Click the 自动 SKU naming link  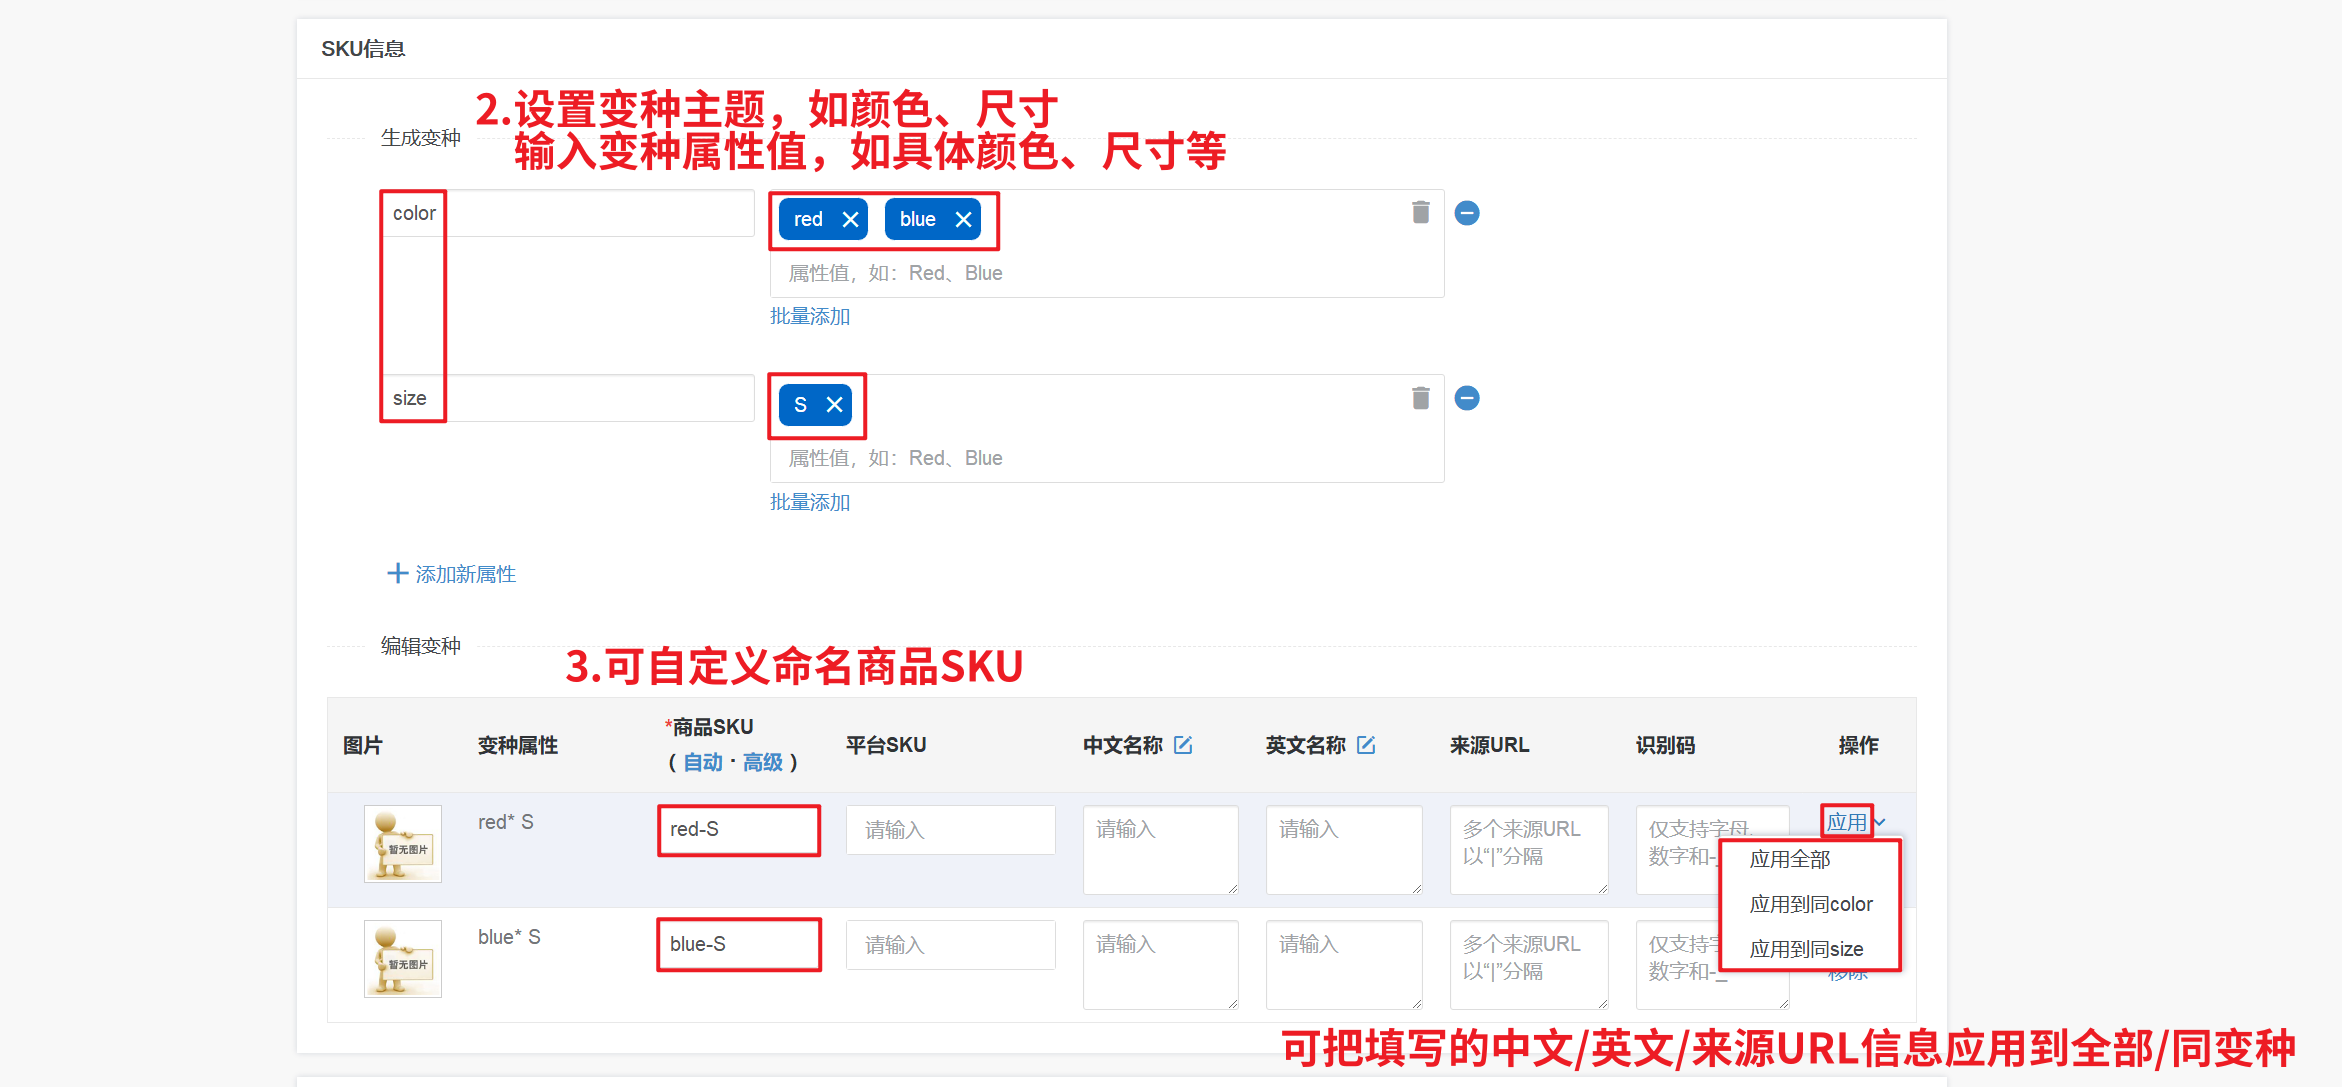pyautogui.click(x=702, y=762)
